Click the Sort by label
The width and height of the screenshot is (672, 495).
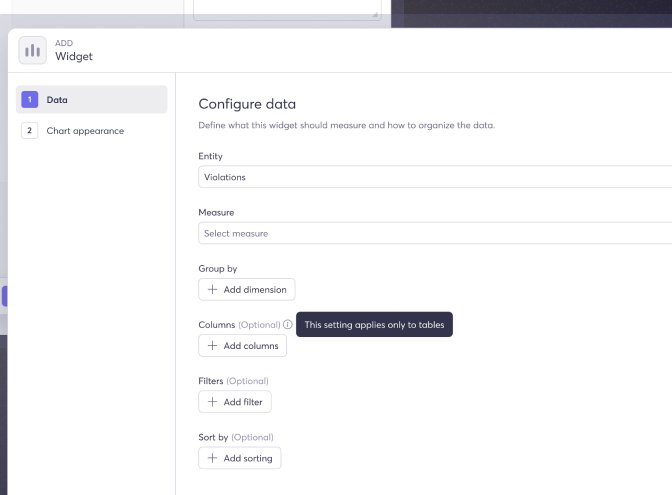(x=213, y=437)
